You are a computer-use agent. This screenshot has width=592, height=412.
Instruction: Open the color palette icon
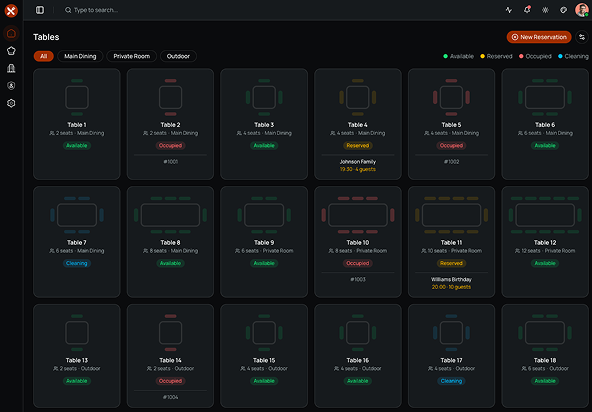pos(563,10)
